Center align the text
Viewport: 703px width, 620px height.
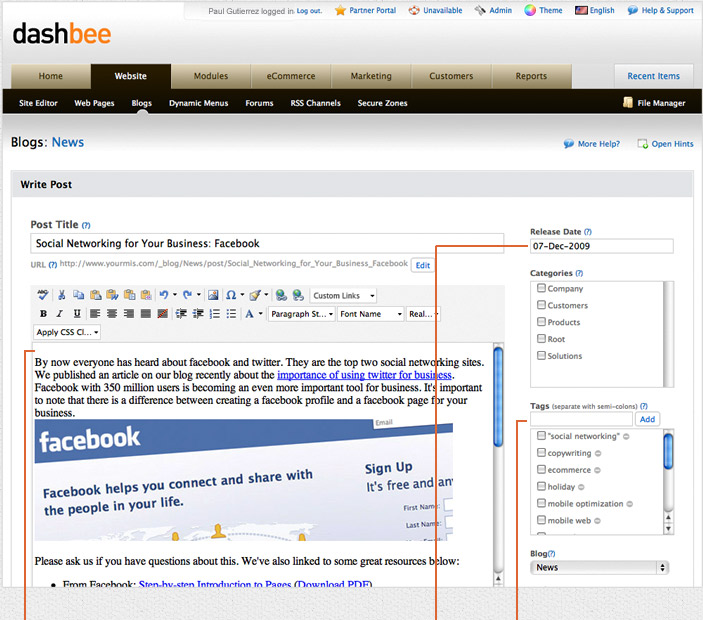[x=112, y=313]
